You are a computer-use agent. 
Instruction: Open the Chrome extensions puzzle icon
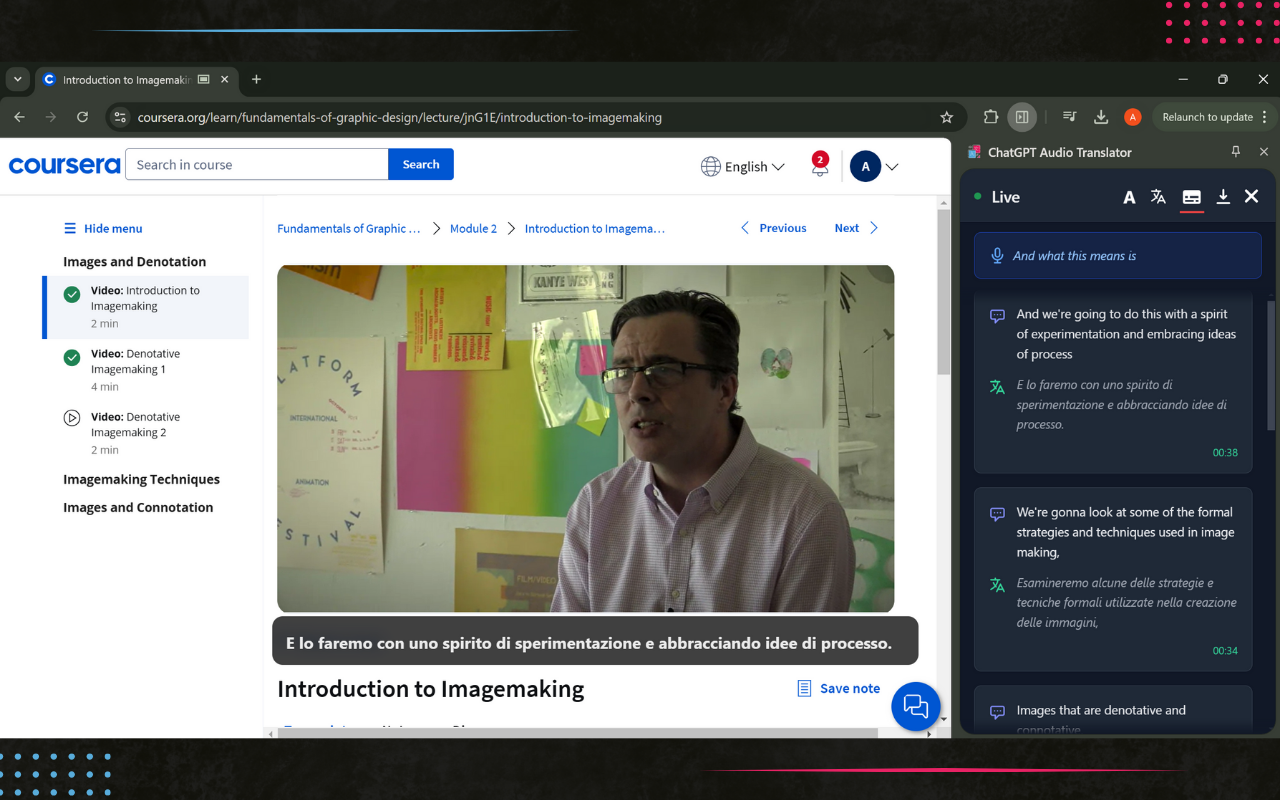(990, 117)
